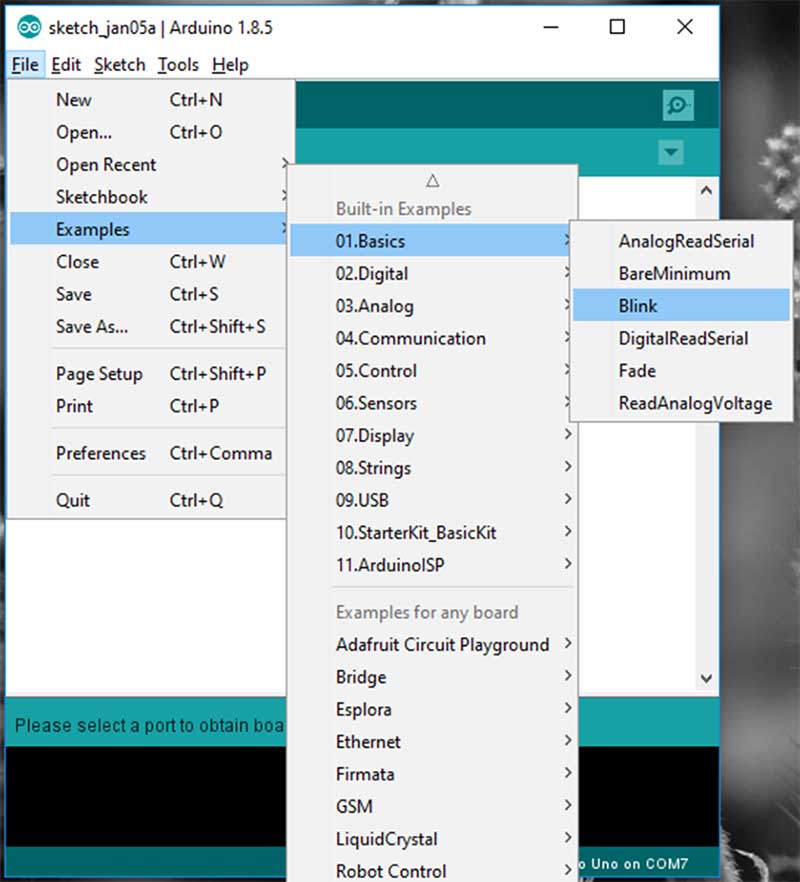
Task: Expand the Open Recent submenu
Action: click(x=106, y=165)
